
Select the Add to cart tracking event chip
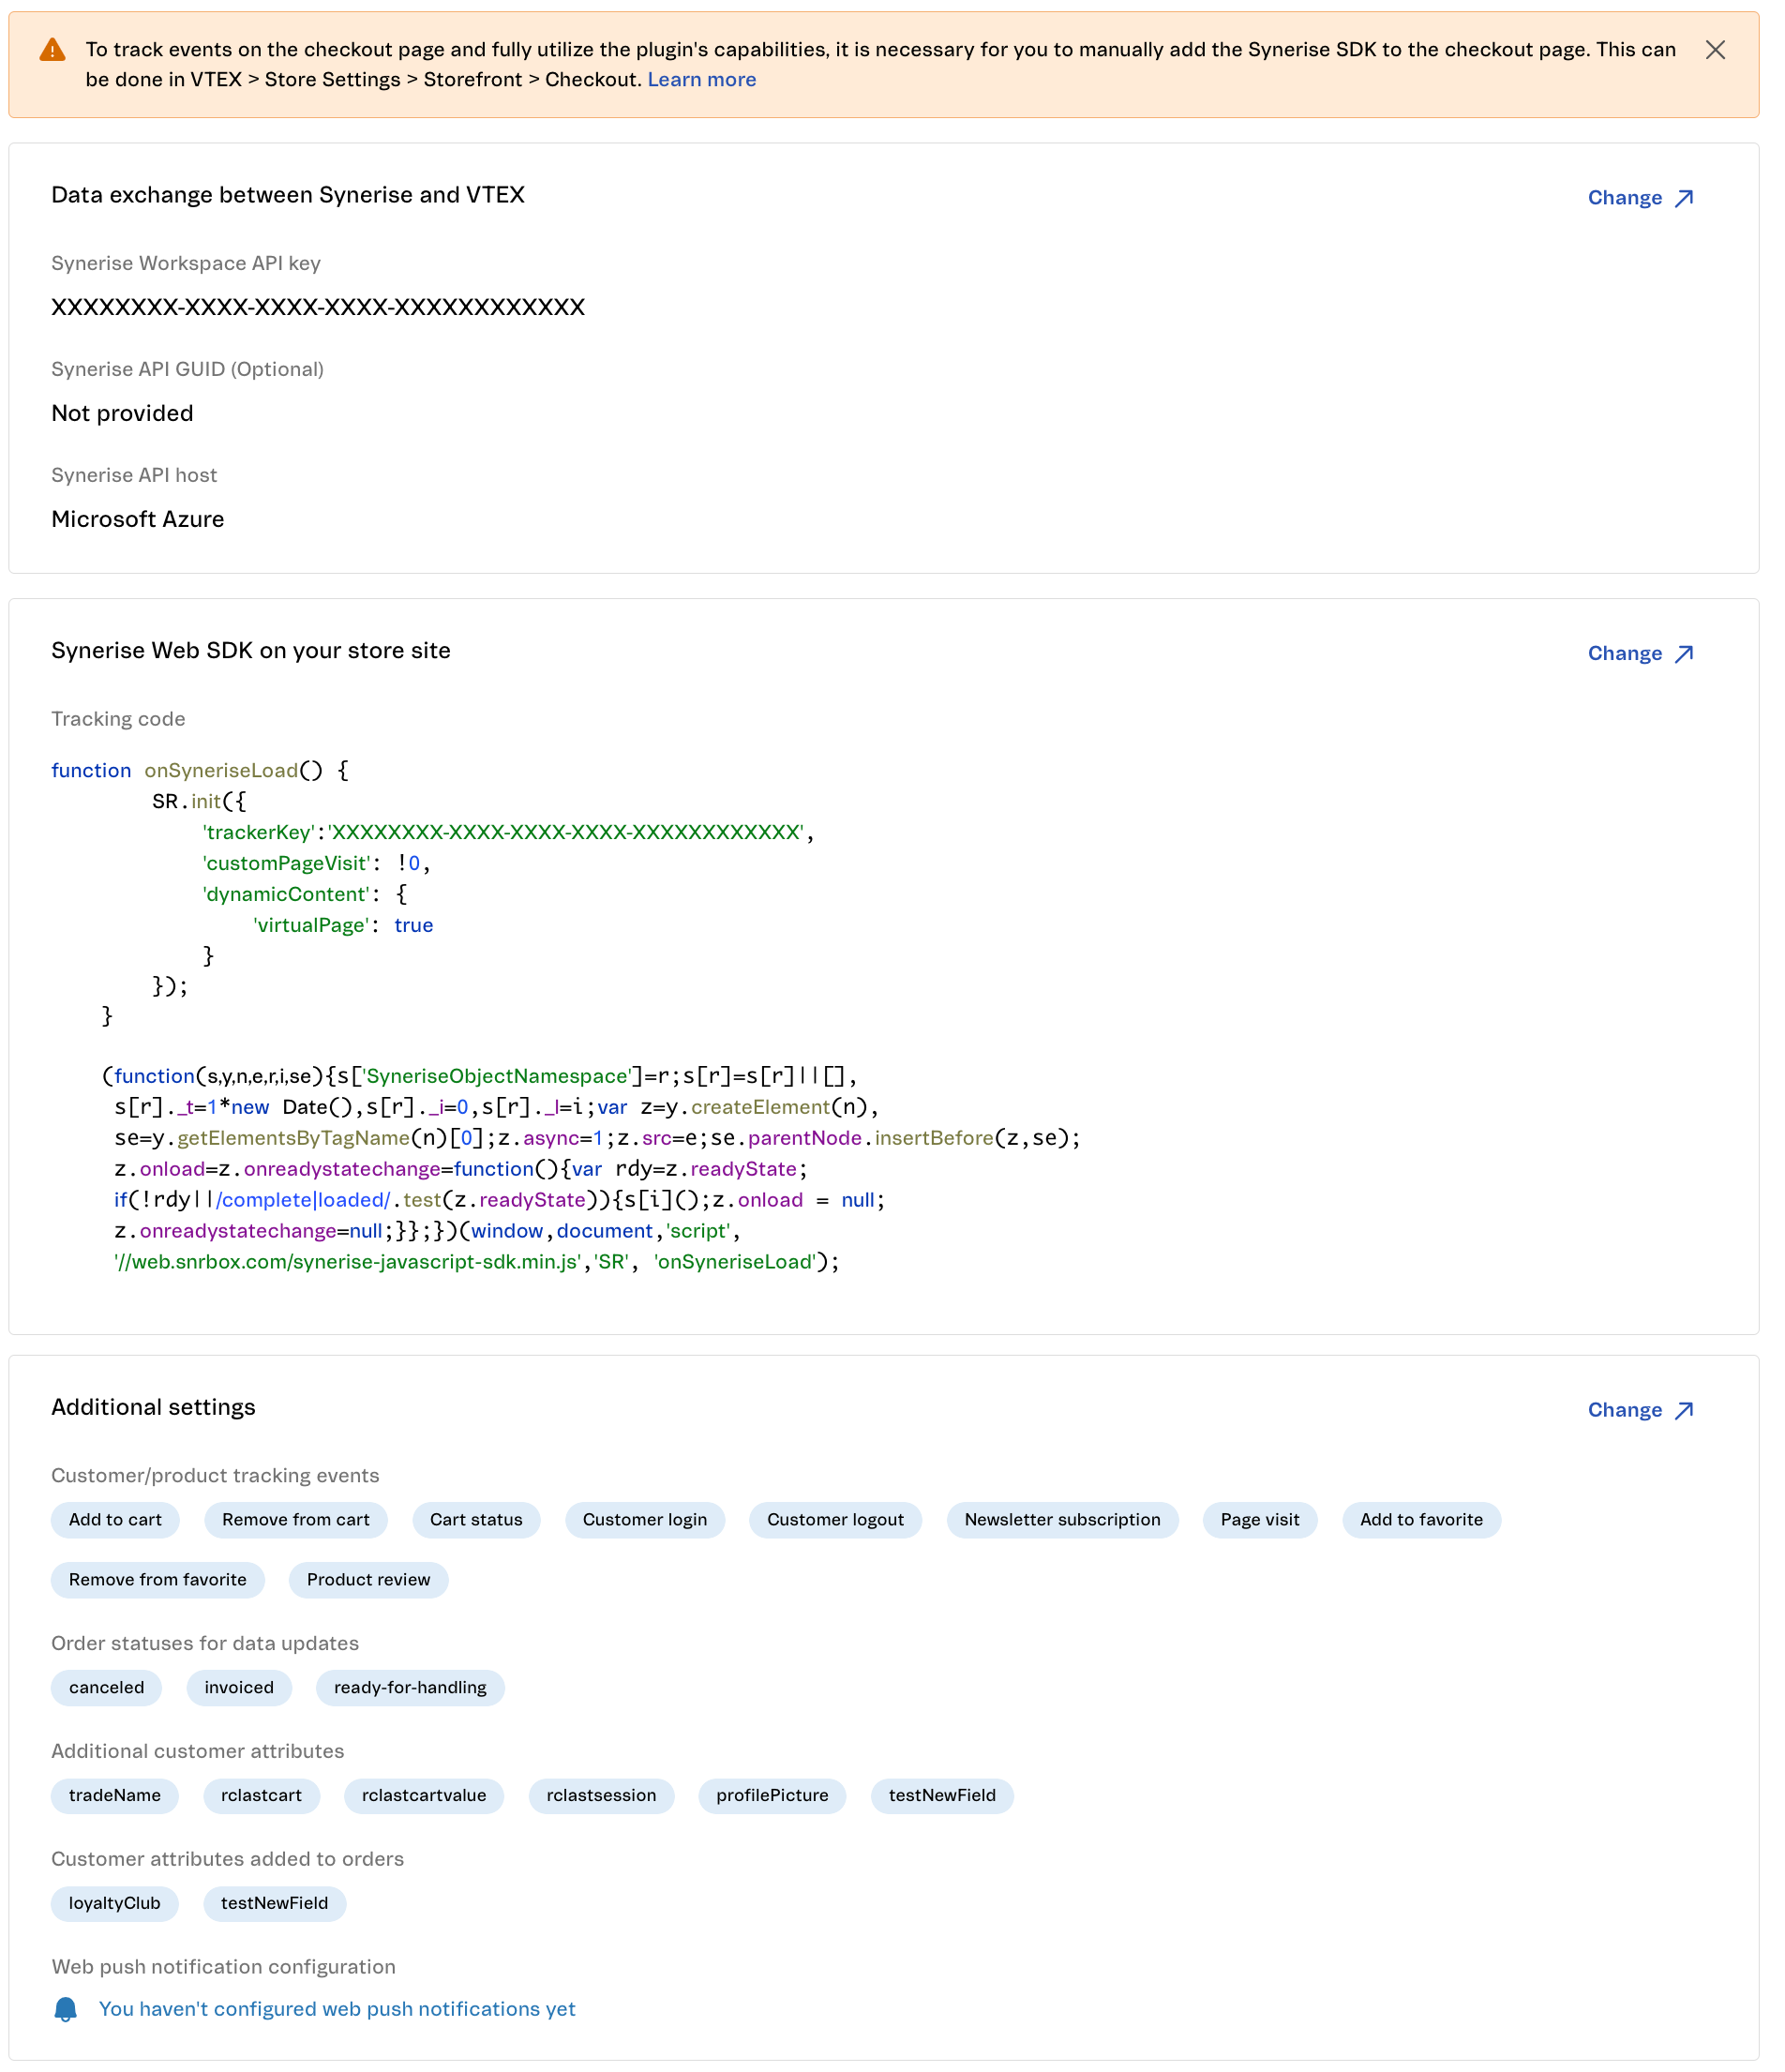114,1520
